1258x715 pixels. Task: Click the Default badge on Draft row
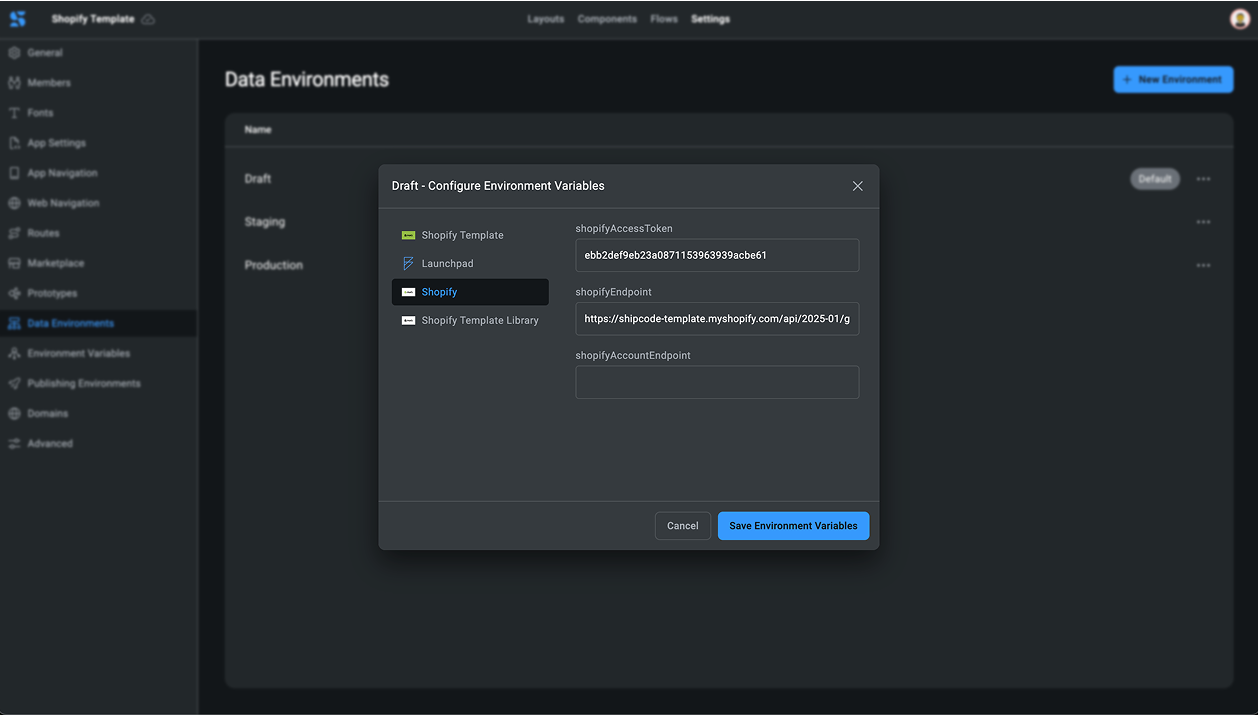pyautogui.click(x=1155, y=179)
